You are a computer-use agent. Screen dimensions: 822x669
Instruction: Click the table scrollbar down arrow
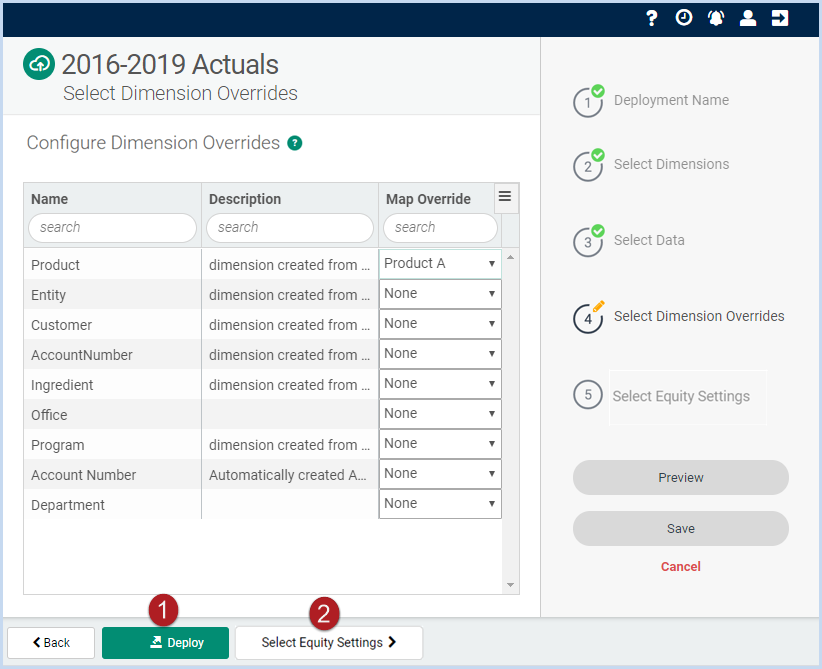(x=510, y=585)
